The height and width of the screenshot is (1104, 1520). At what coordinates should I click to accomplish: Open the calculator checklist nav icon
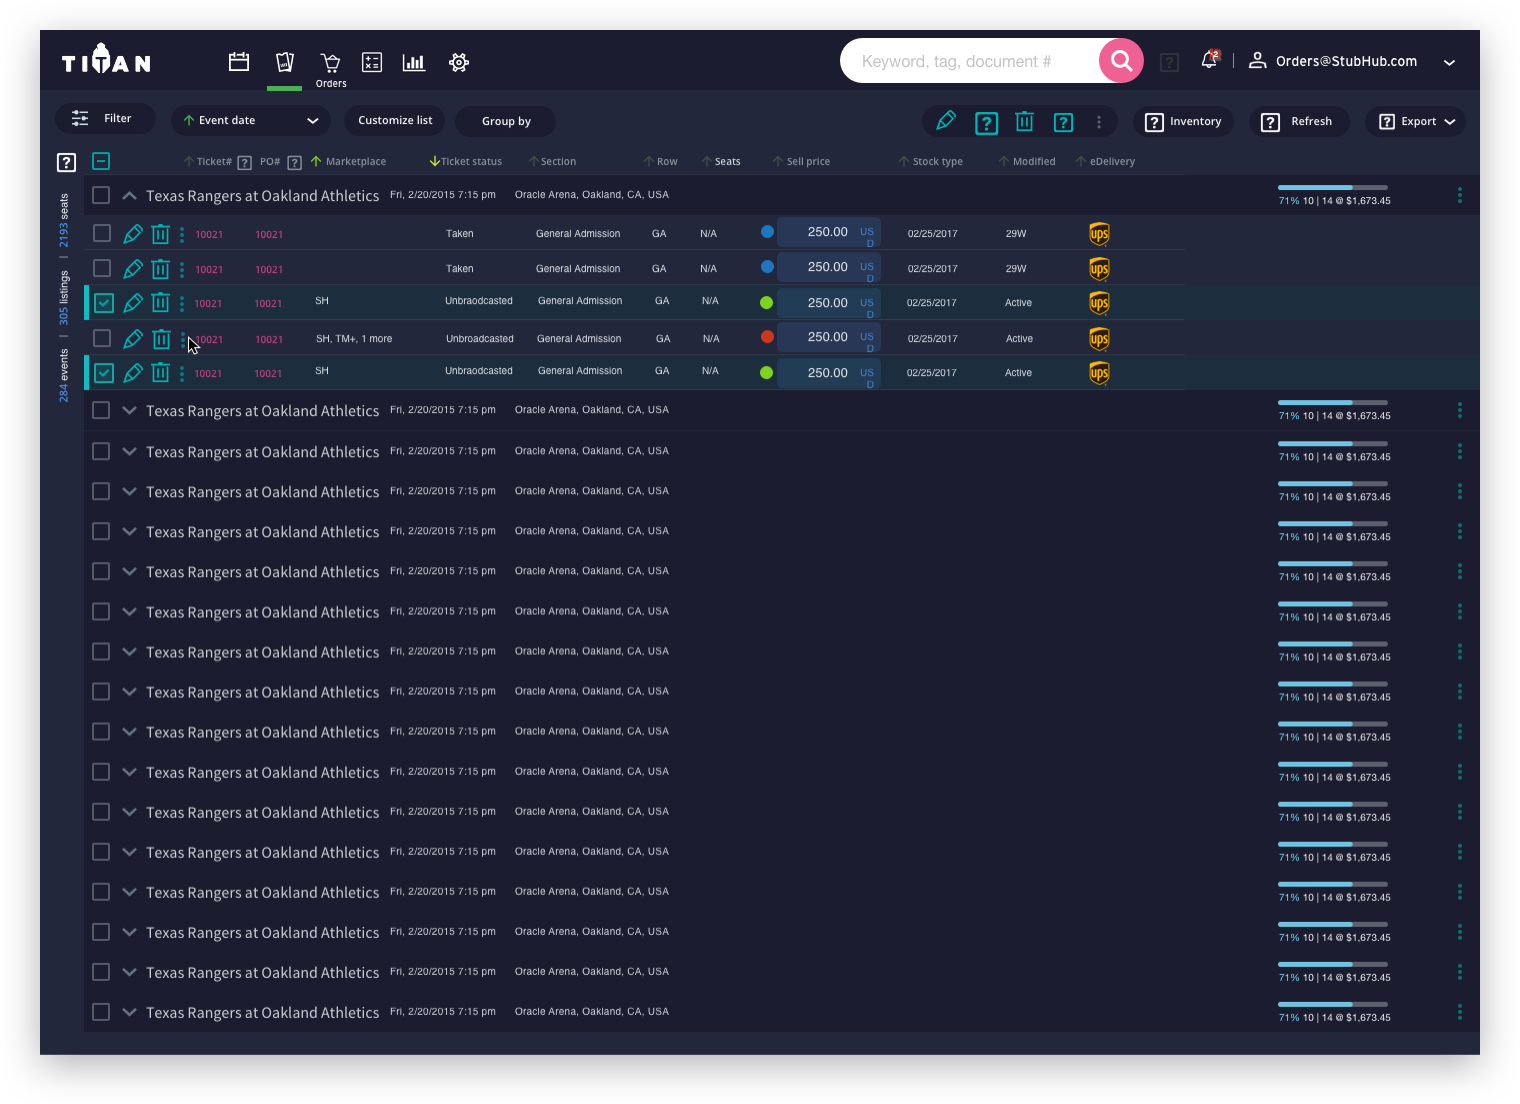coord(372,62)
